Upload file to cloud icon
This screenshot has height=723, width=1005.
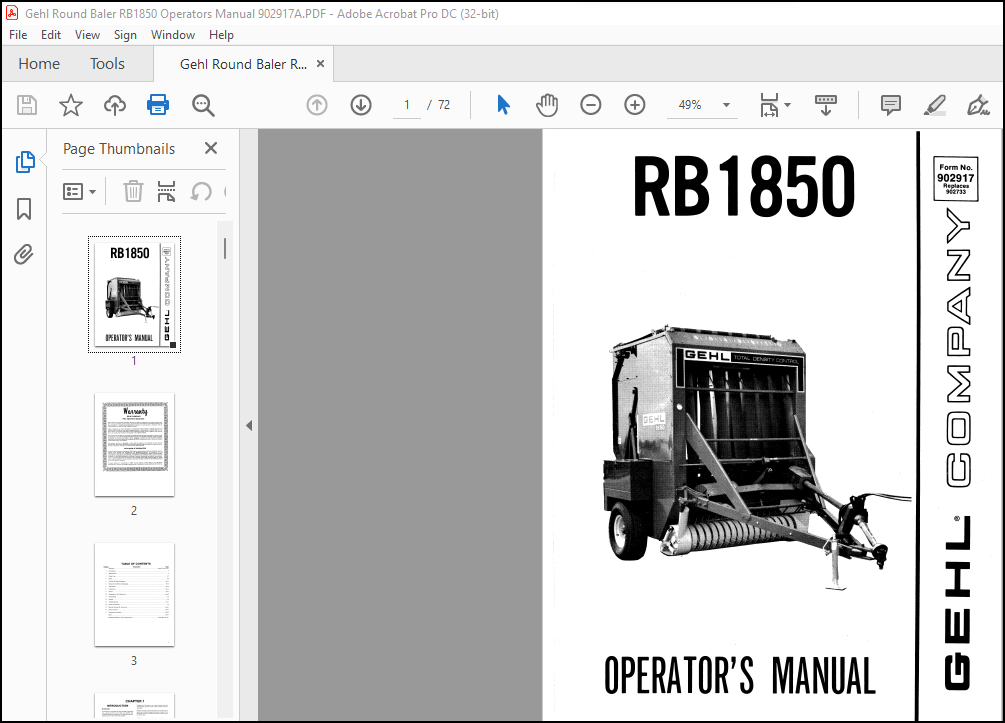115,104
